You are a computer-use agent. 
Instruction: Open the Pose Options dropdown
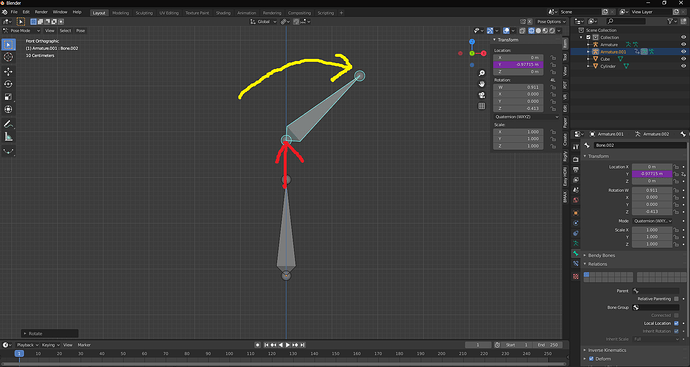click(x=551, y=22)
